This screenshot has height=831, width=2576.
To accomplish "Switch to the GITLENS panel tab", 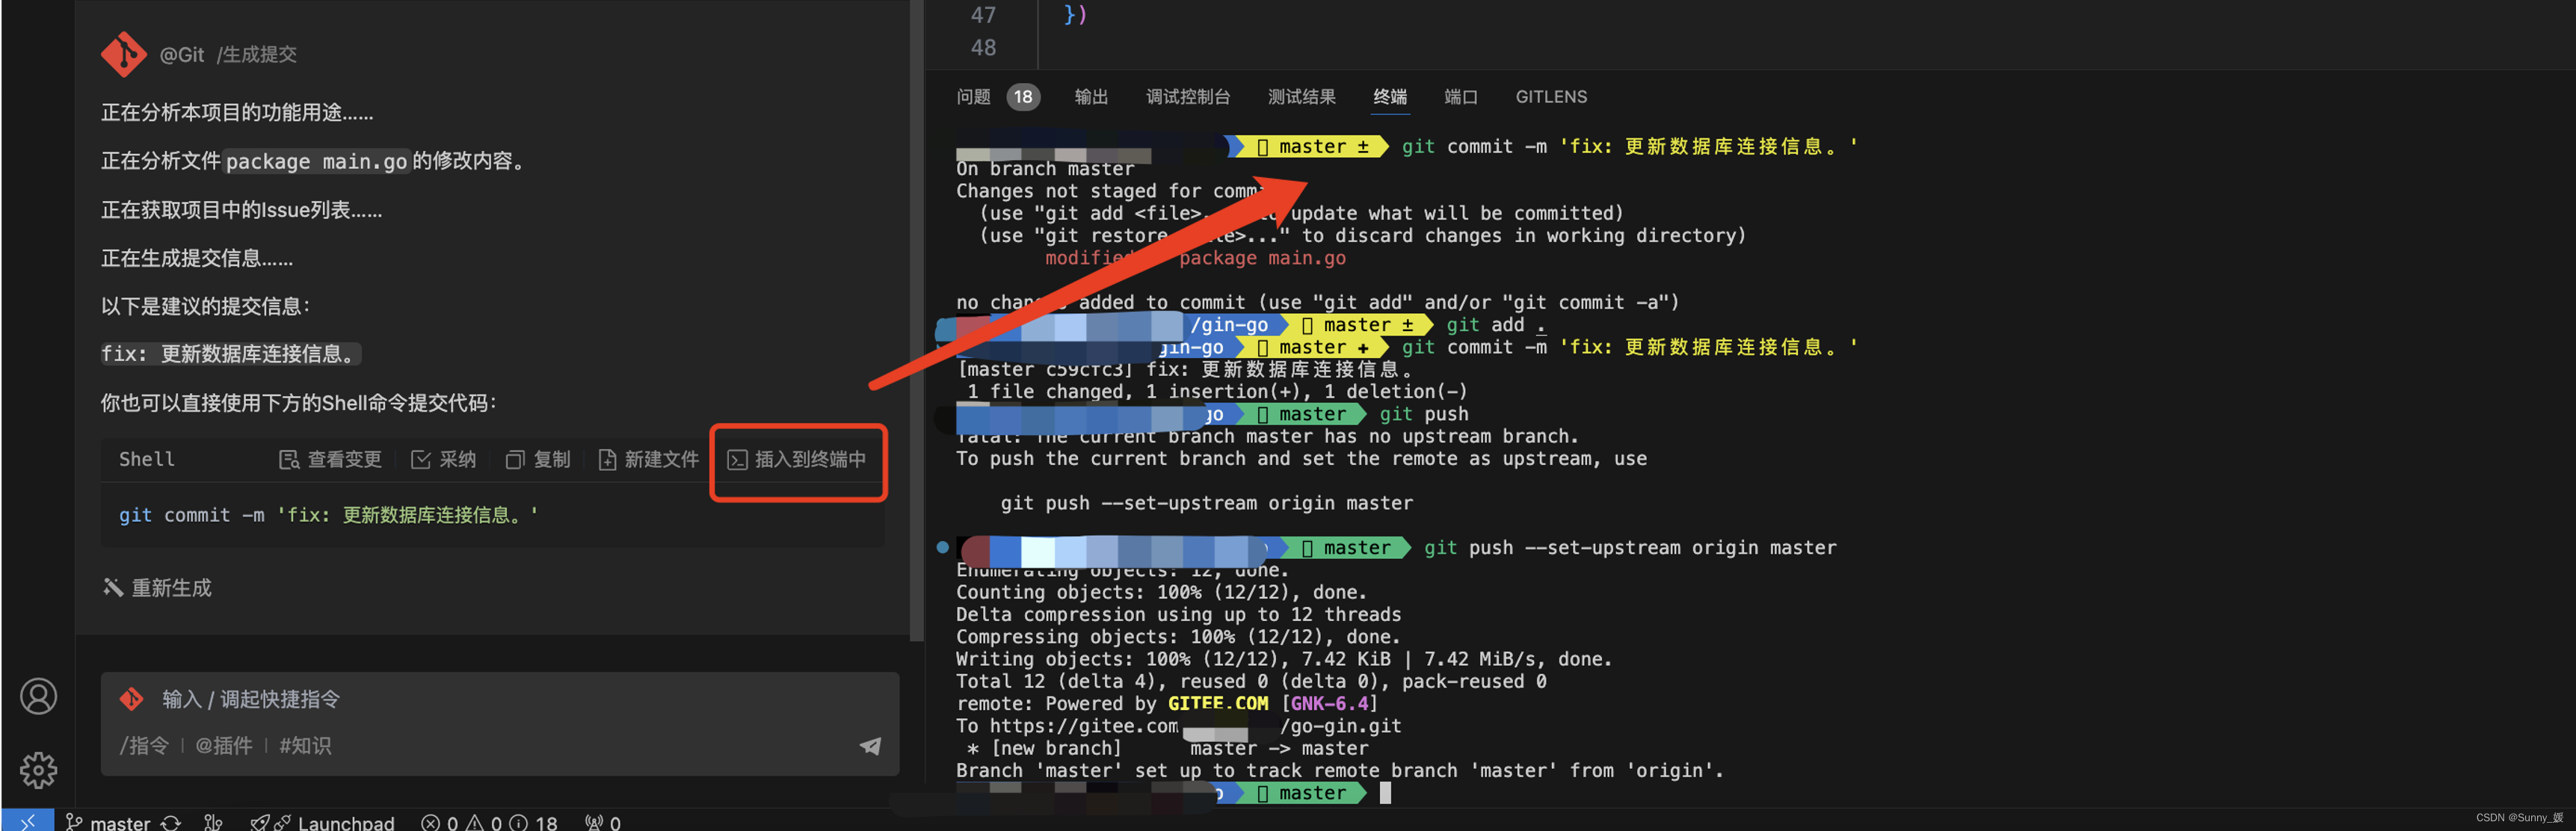I will tap(1550, 97).
